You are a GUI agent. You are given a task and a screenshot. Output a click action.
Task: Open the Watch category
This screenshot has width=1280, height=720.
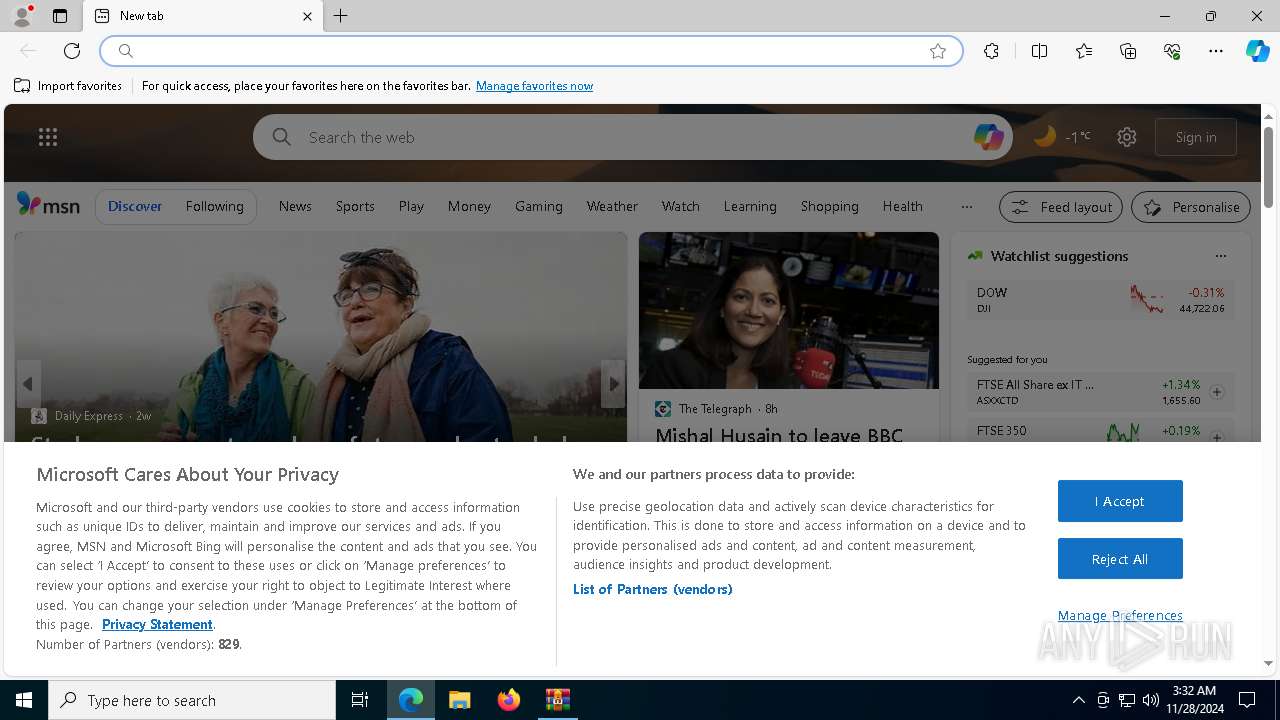(680, 206)
